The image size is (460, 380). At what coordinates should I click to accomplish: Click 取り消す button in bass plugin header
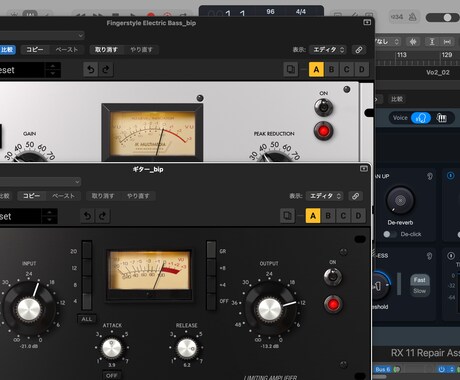[106, 50]
